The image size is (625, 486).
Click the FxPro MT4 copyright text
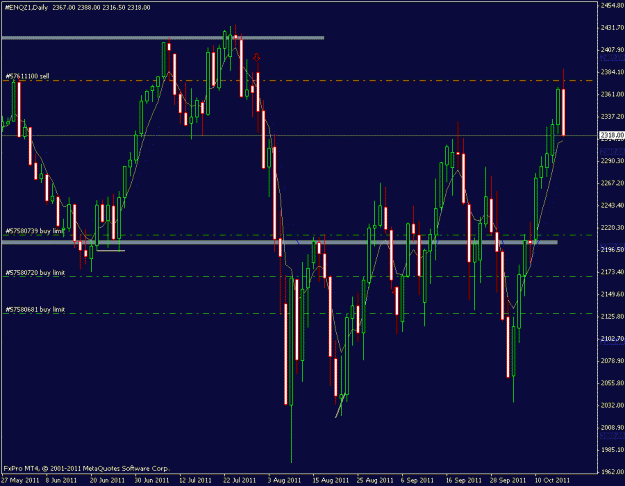(x=87, y=468)
